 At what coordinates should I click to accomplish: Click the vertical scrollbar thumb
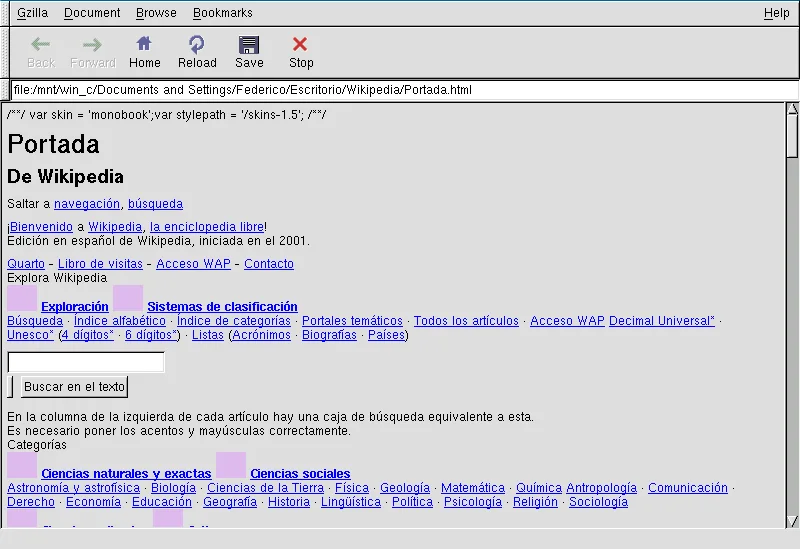[792, 136]
